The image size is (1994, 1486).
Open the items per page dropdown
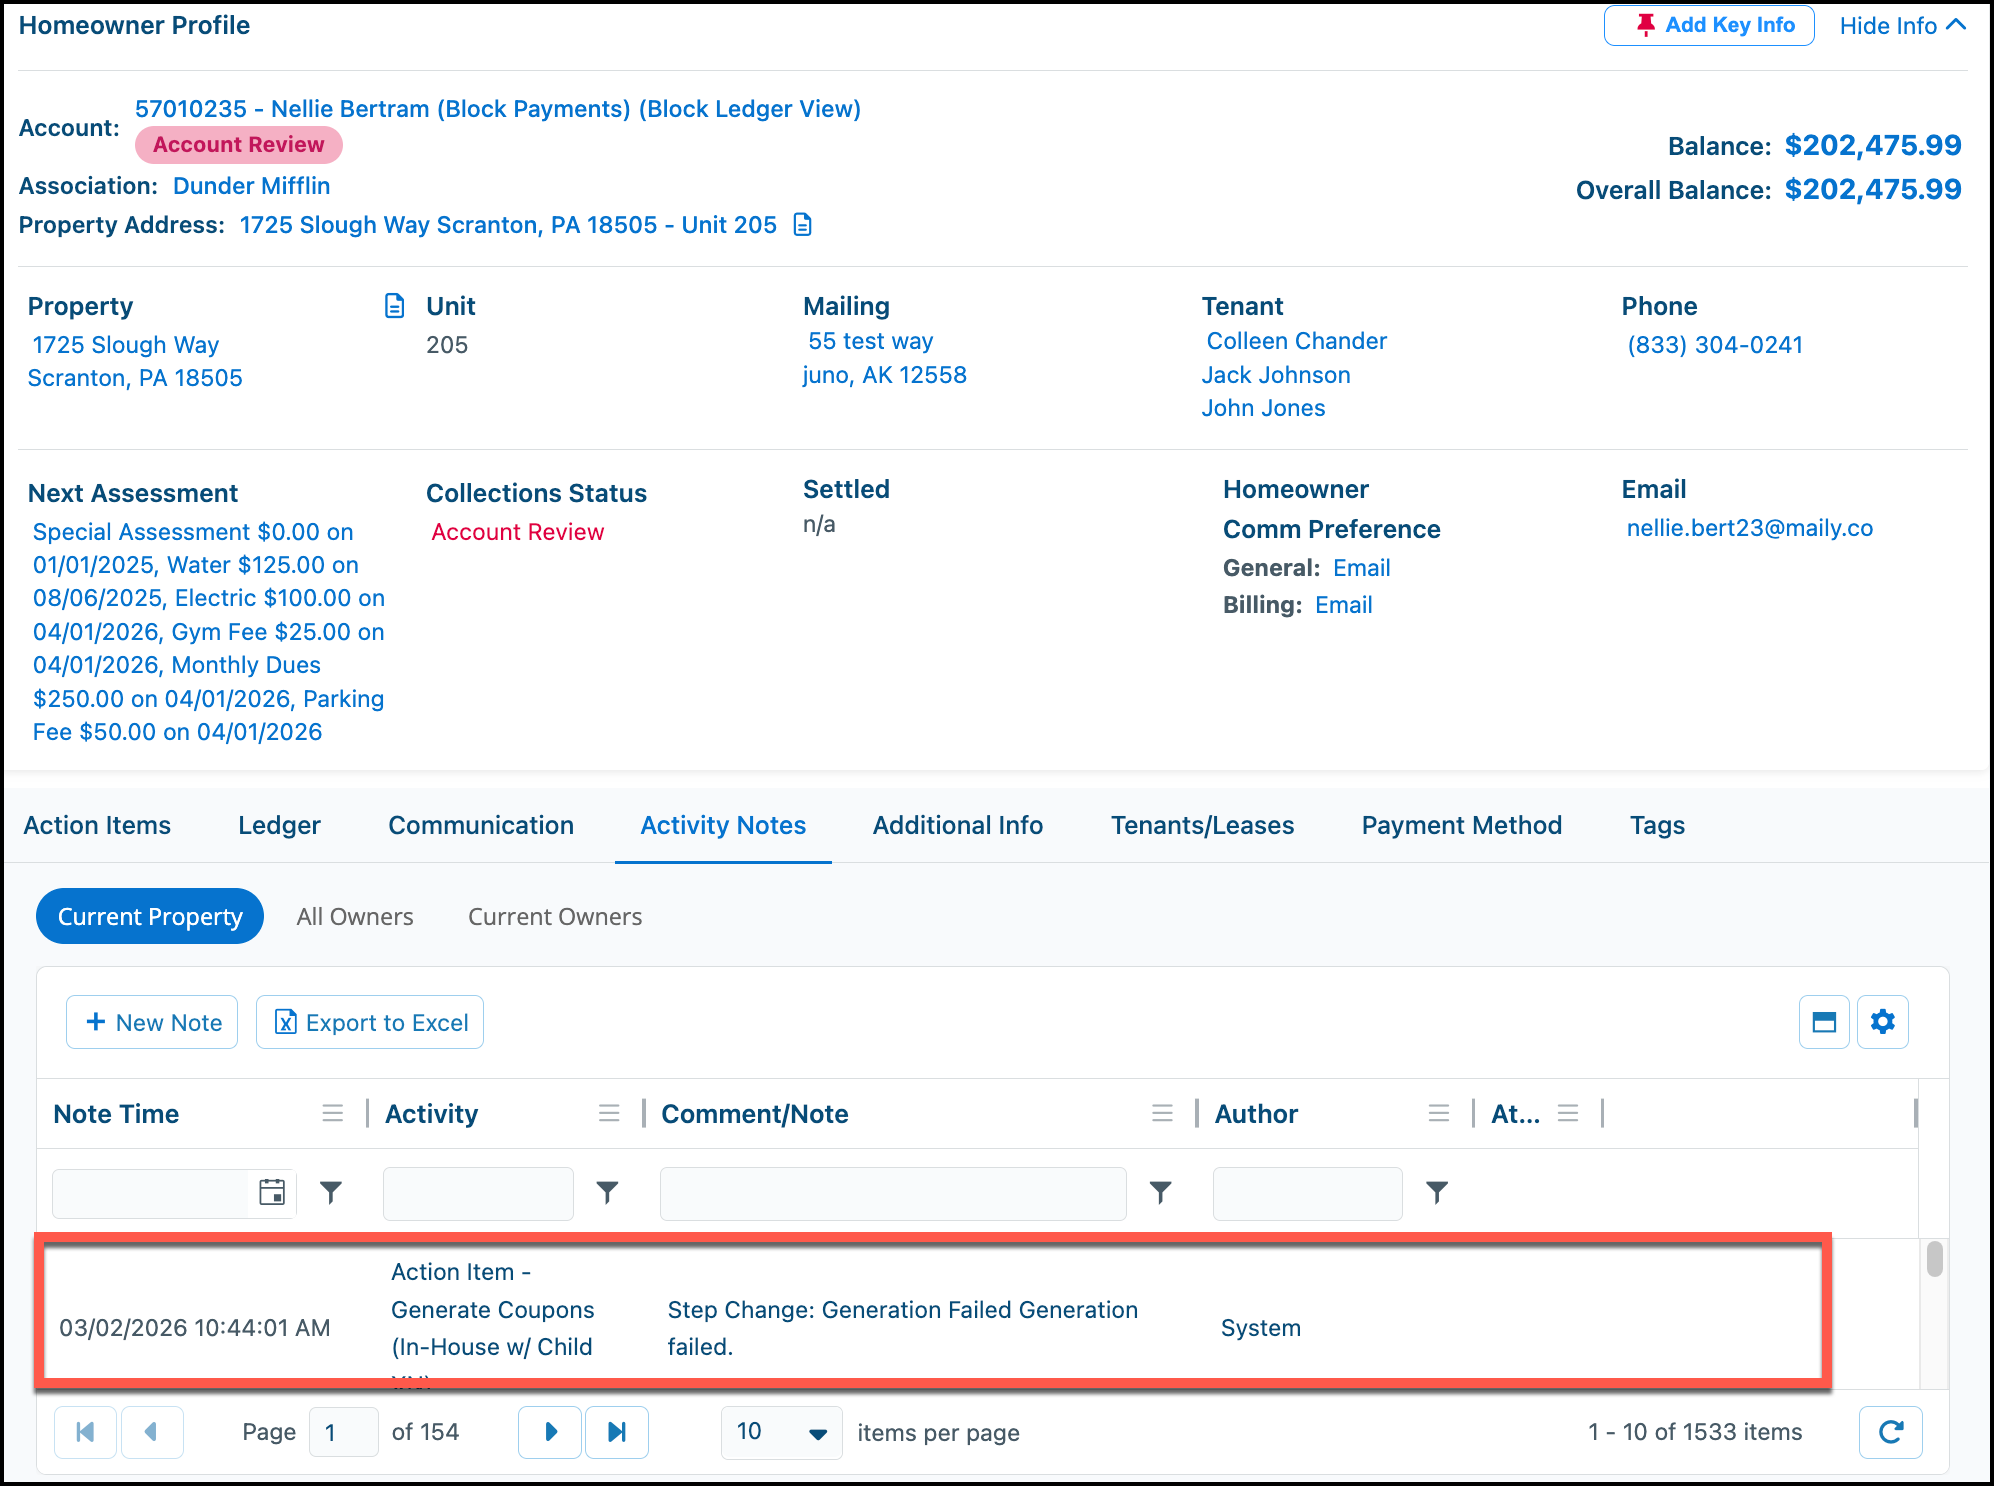[x=781, y=1432]
